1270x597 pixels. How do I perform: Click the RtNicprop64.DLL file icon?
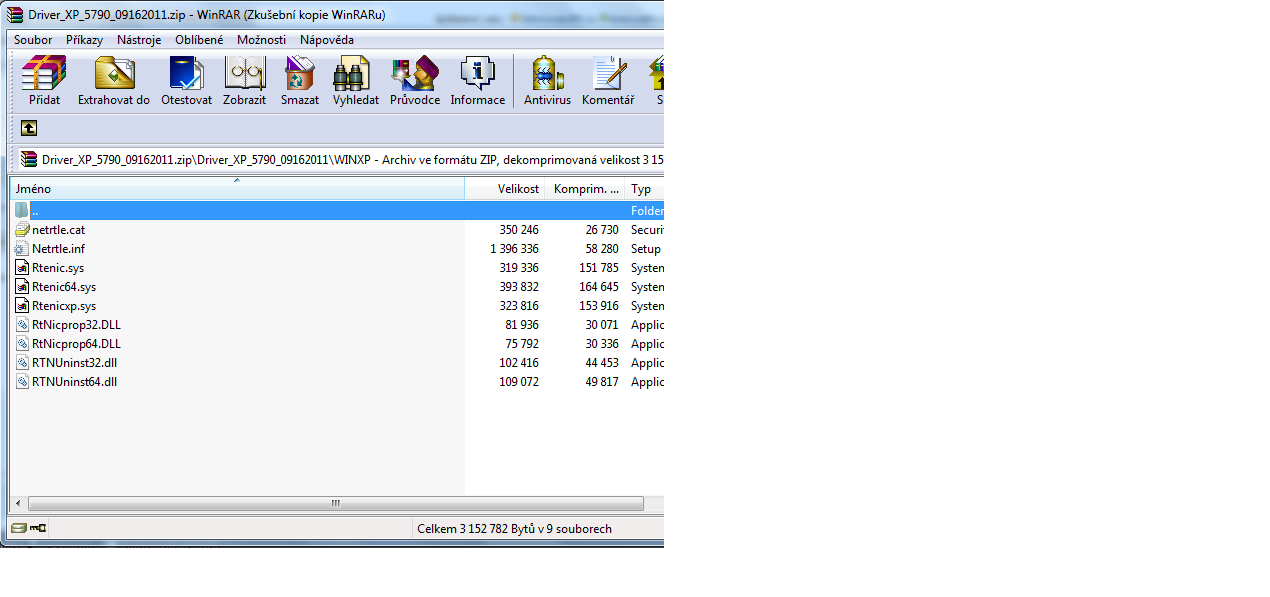(x=23, y=344)
